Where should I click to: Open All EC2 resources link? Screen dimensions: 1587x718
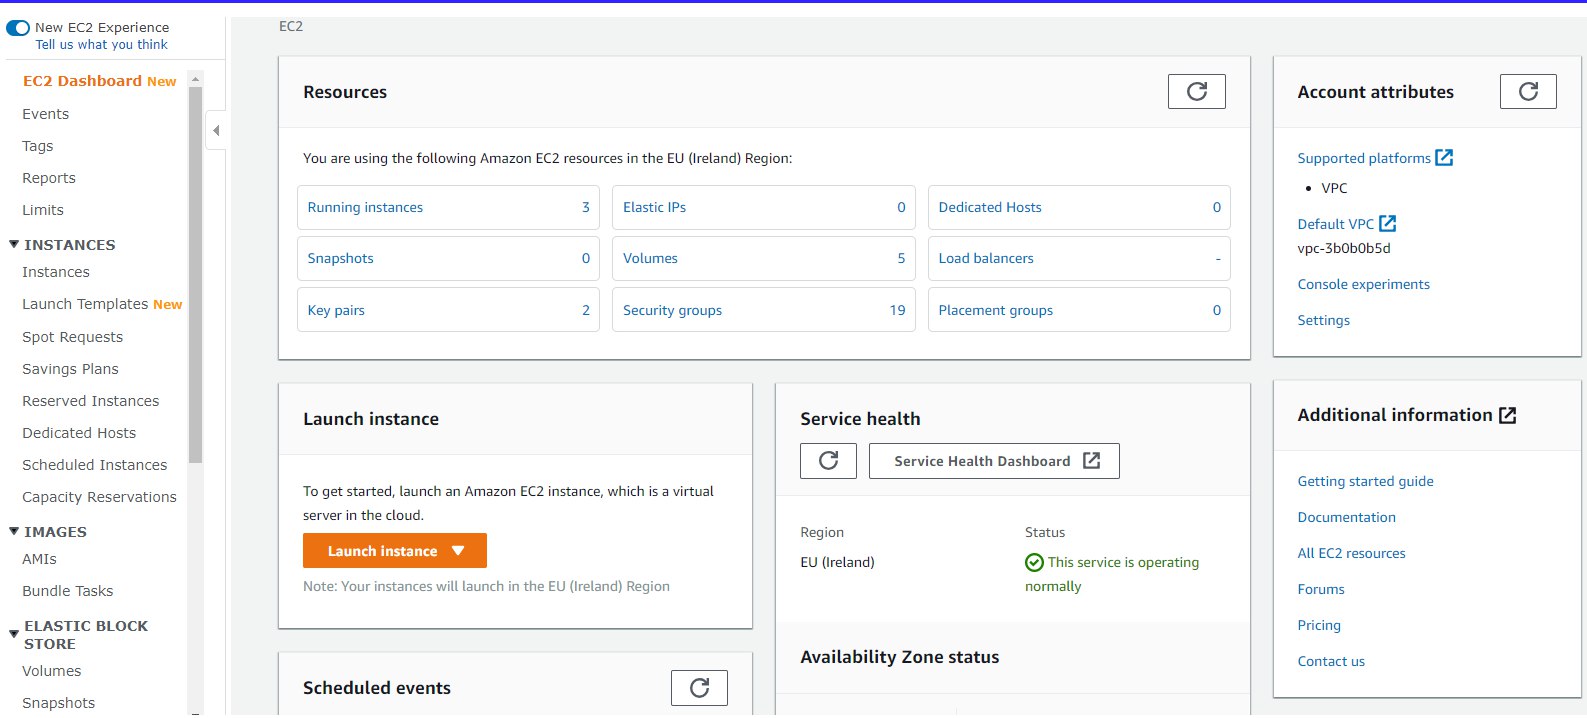(1352, 554)
